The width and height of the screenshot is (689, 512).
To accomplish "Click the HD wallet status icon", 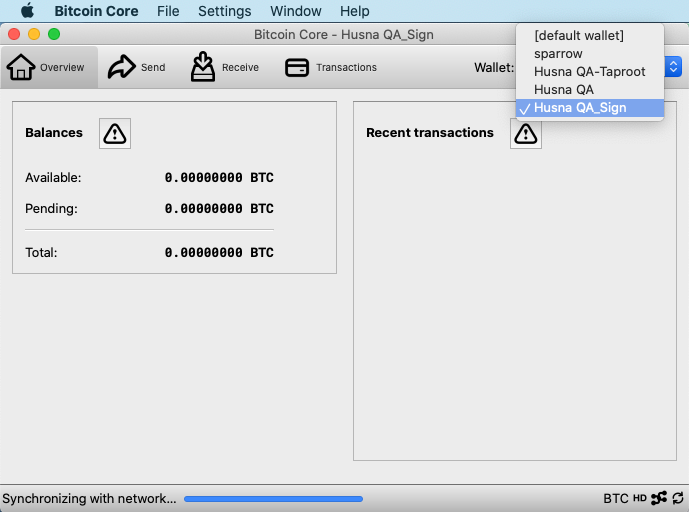I will coord(639,498).
